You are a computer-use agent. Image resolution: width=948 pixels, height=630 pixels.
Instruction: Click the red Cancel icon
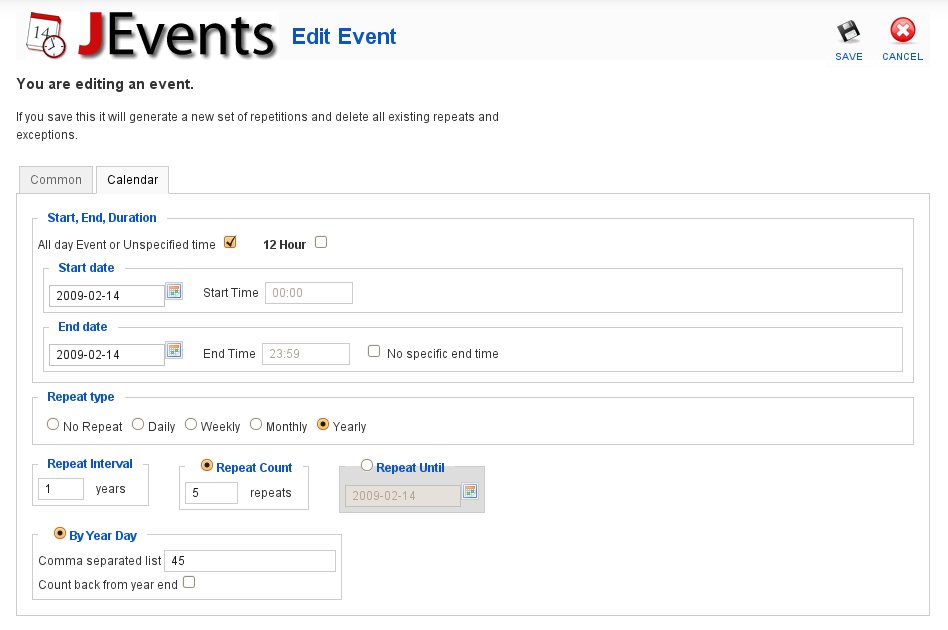click(x=902, y=30)
